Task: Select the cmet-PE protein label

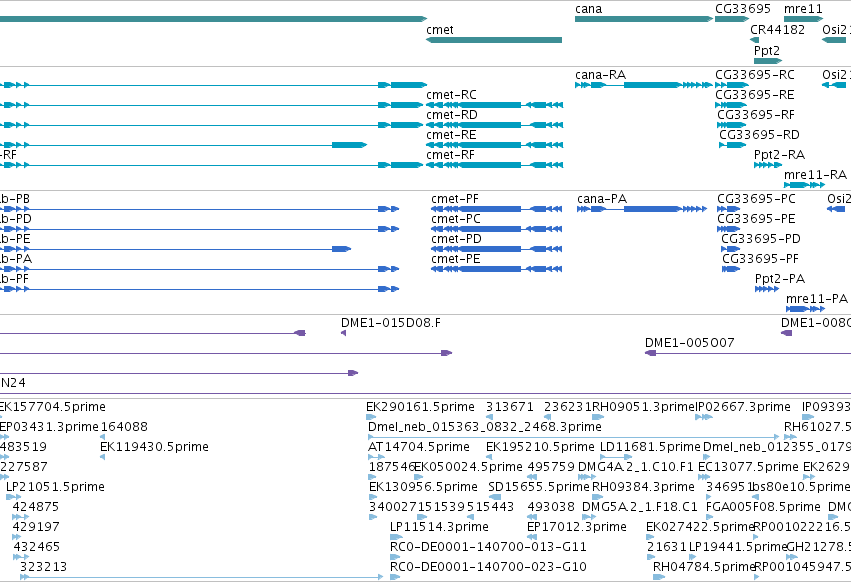Action: (x=455, y=259)
